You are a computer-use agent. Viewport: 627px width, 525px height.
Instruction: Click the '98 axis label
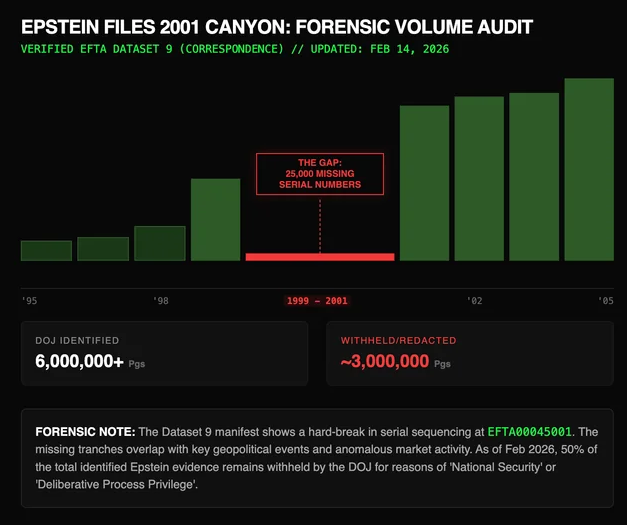(x=161, y=301)
